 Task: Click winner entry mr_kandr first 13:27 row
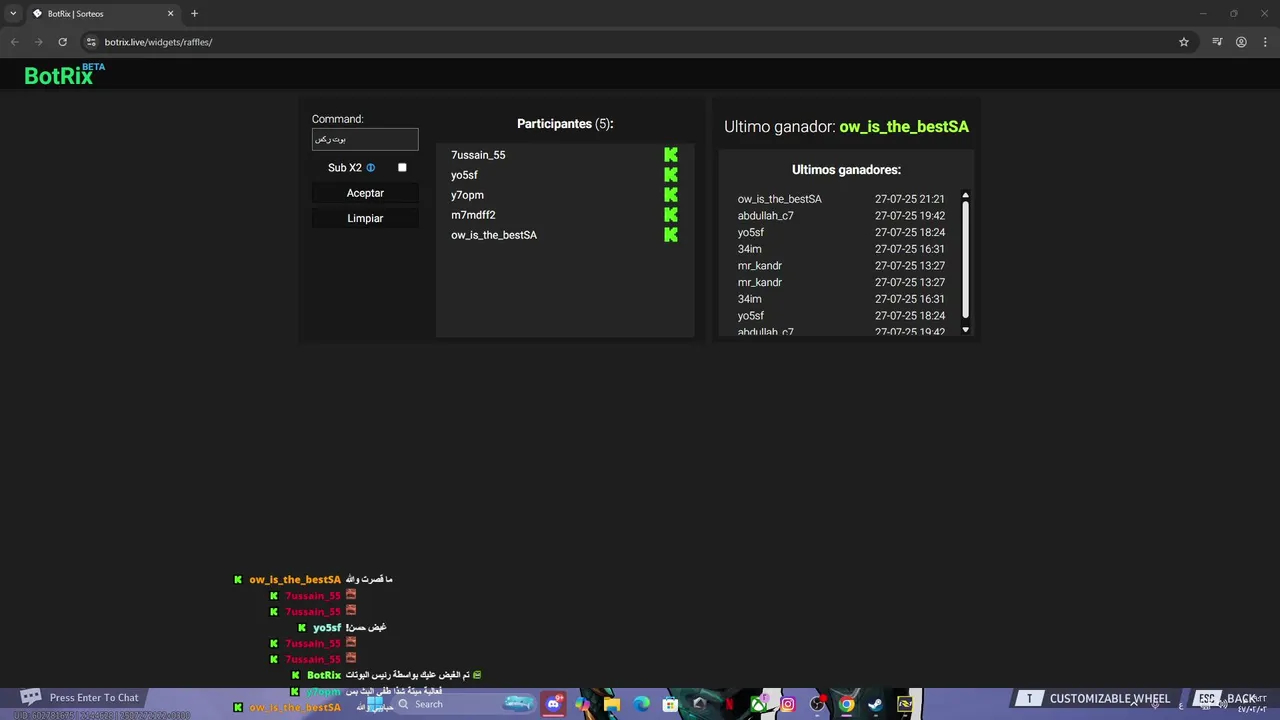841,266
